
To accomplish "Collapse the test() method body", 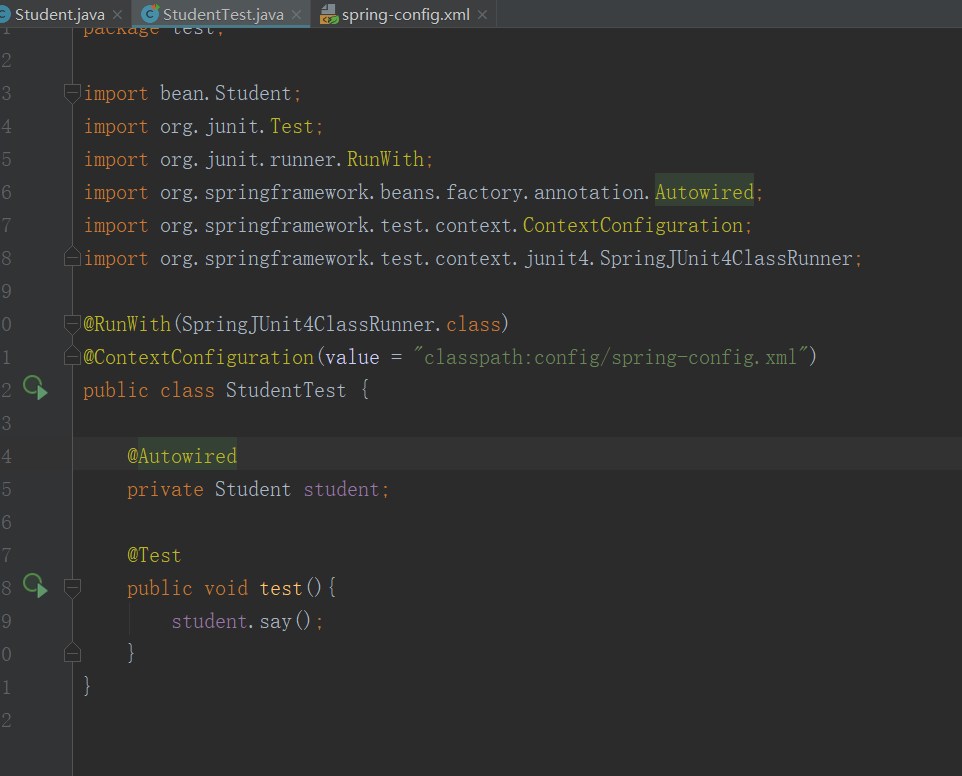I will coord(72,588).
